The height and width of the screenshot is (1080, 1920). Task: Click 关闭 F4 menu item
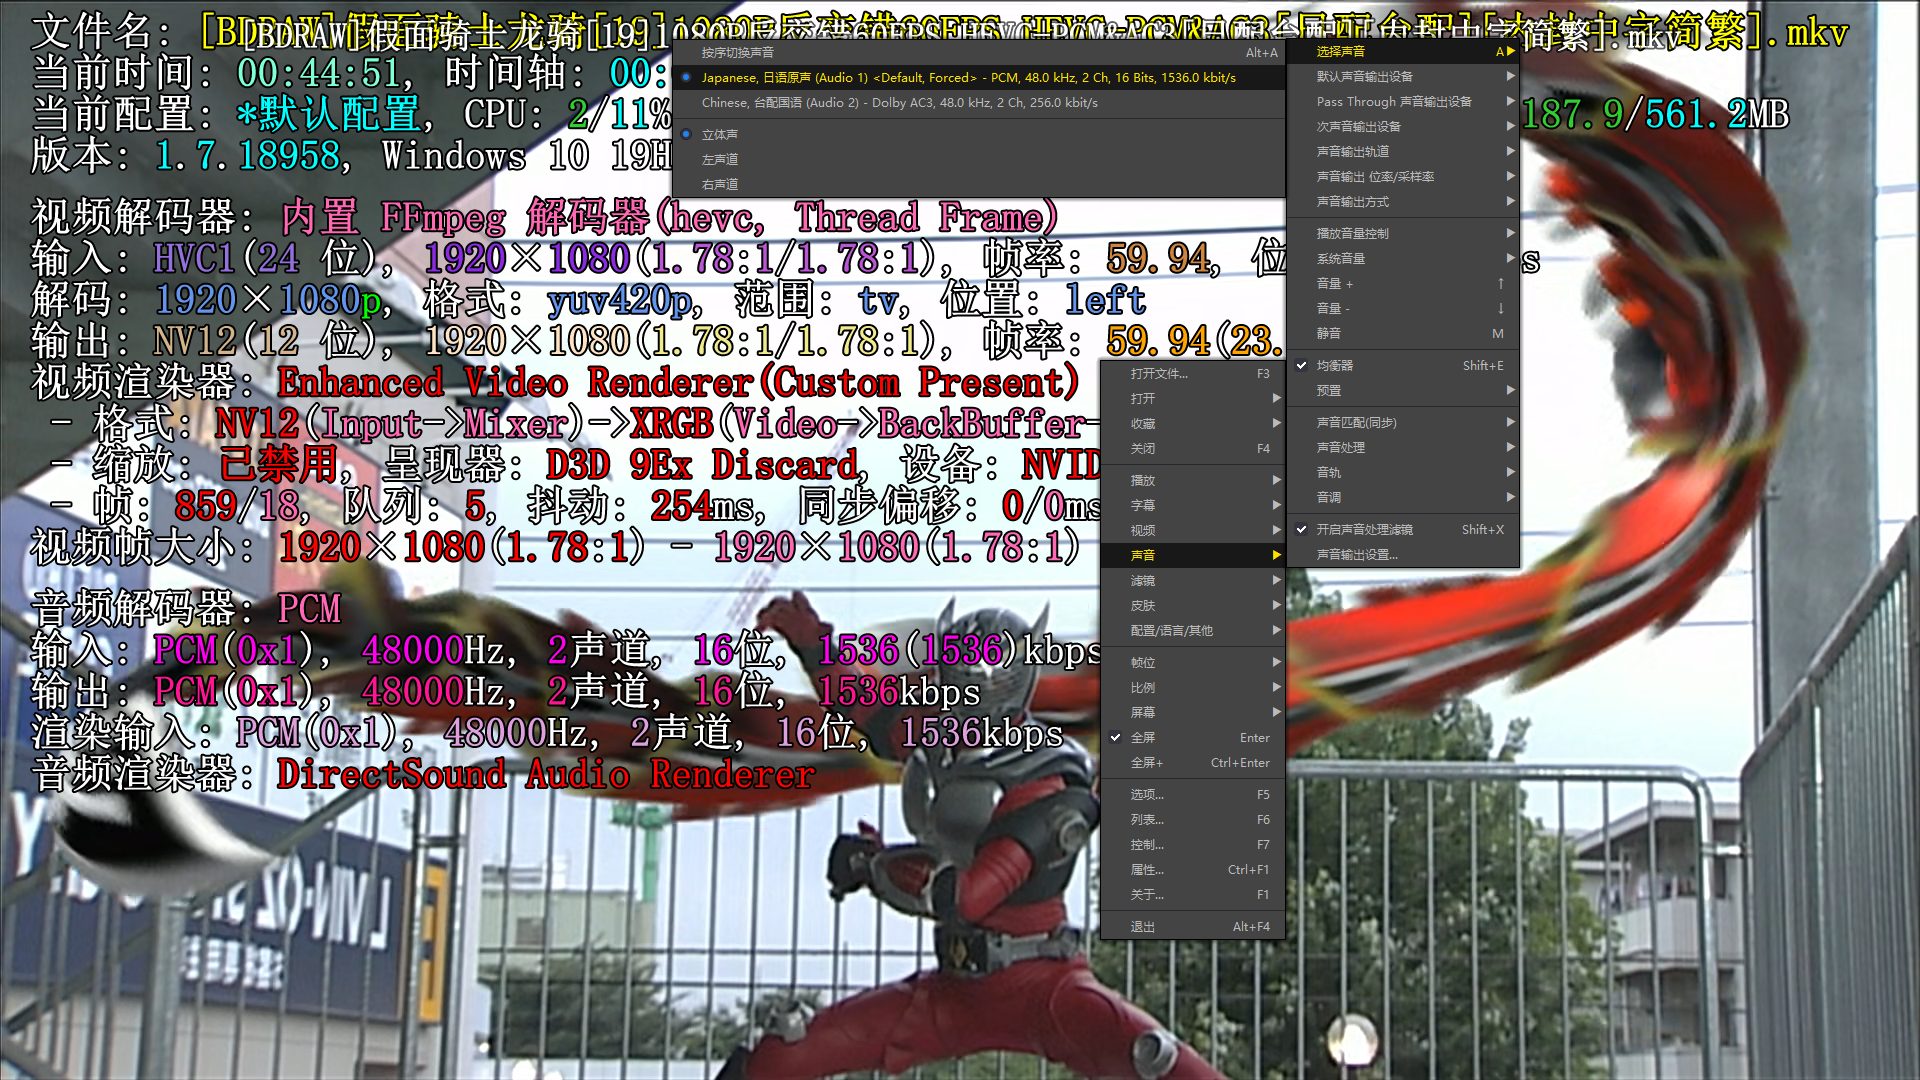1192,448
